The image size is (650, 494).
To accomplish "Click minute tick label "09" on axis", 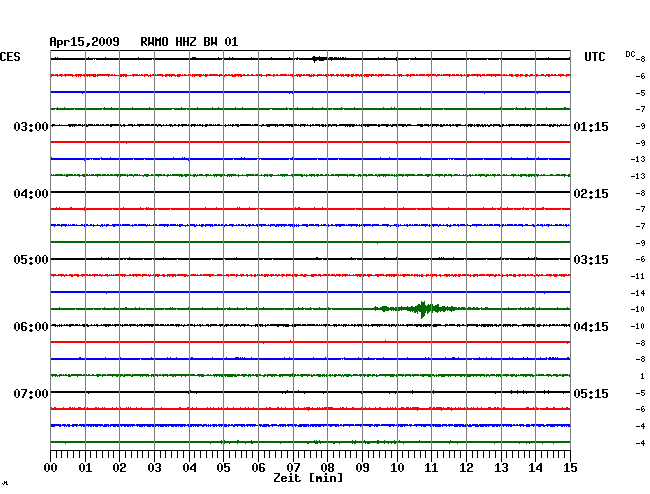I will pyautogui.click(x=362, y=468).
